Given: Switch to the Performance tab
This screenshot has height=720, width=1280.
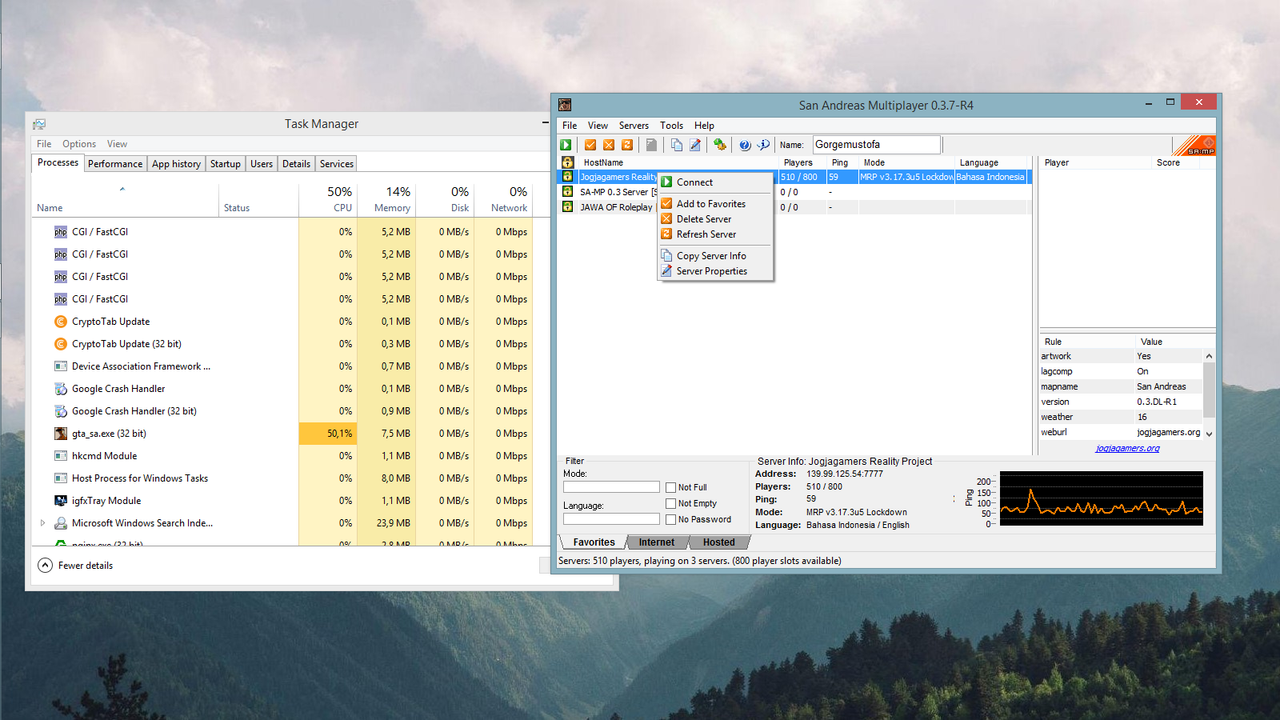Looking at the screenshot, I should (x=115, y=164).
